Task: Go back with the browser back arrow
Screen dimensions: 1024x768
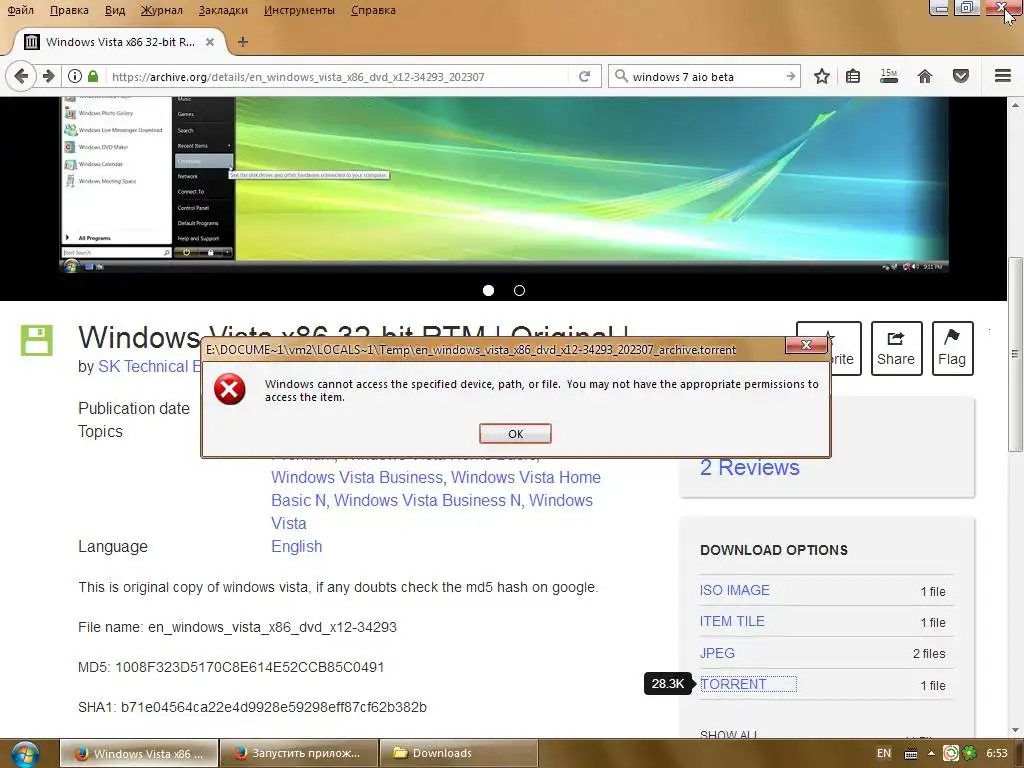Action: [x=21, y=76]
